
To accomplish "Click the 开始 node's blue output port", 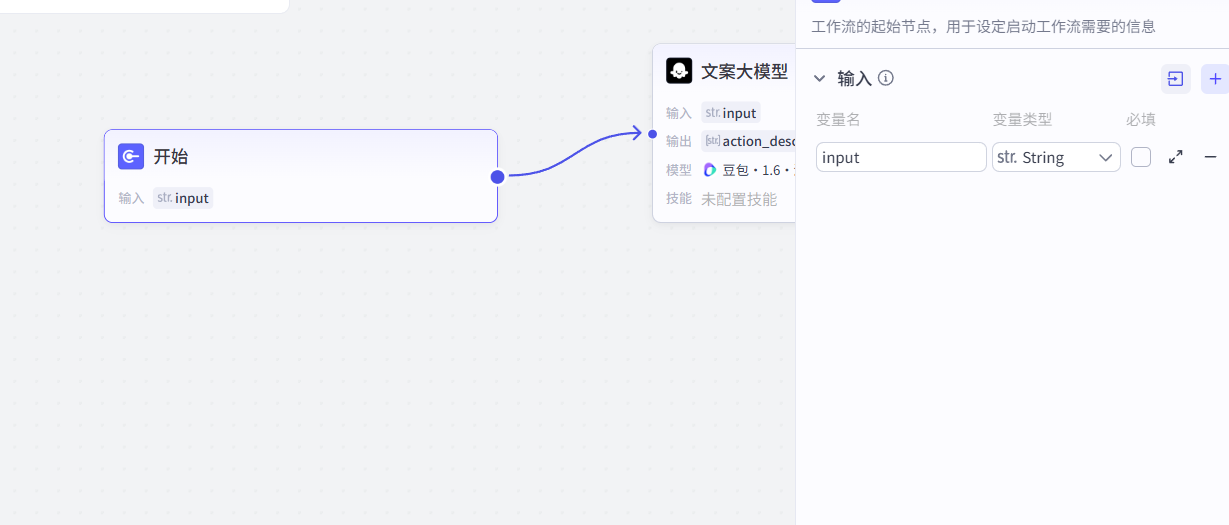I will tap(497, 177).
